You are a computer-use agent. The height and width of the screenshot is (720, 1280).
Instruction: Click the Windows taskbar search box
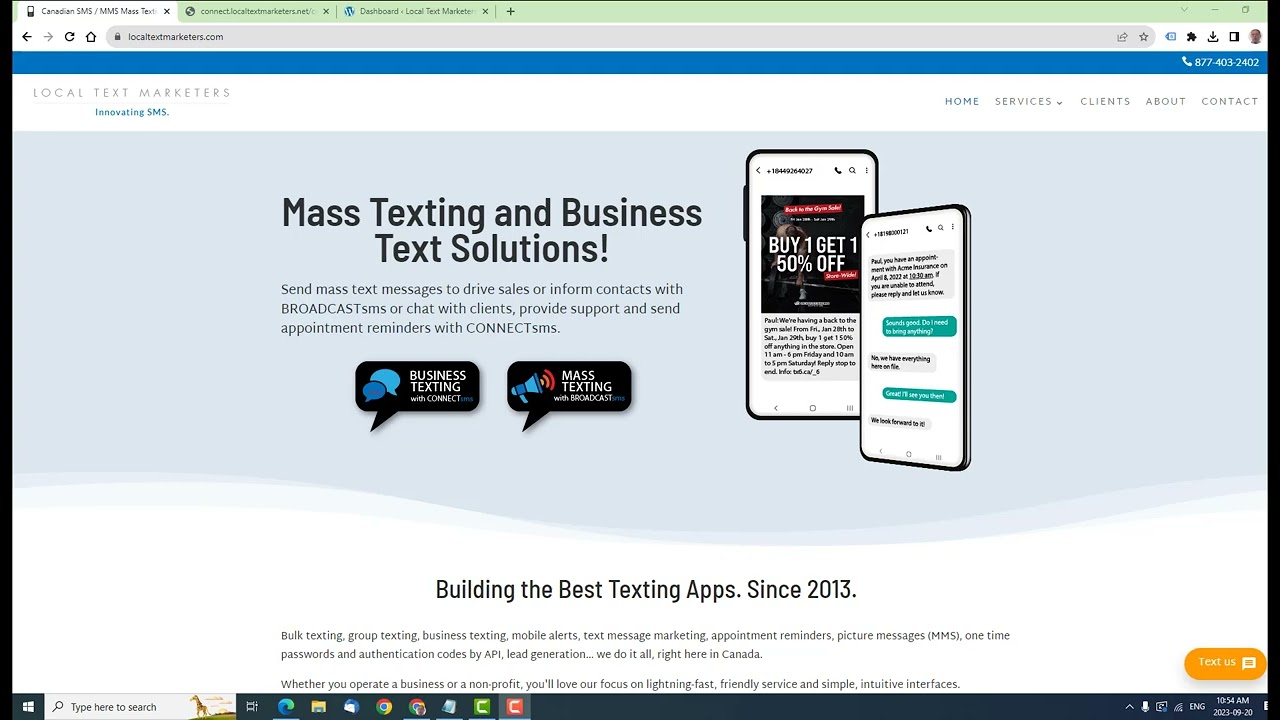click(x=140, y=707)
